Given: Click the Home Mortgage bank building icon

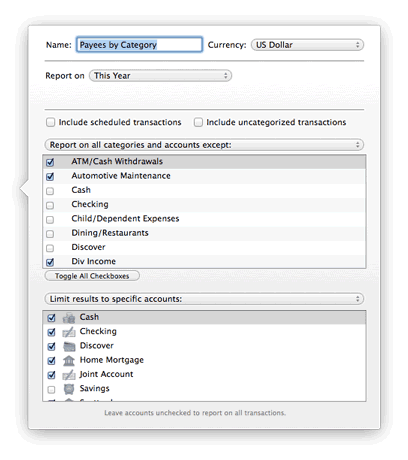Looking at the screenshot, I should click(69, 361).
